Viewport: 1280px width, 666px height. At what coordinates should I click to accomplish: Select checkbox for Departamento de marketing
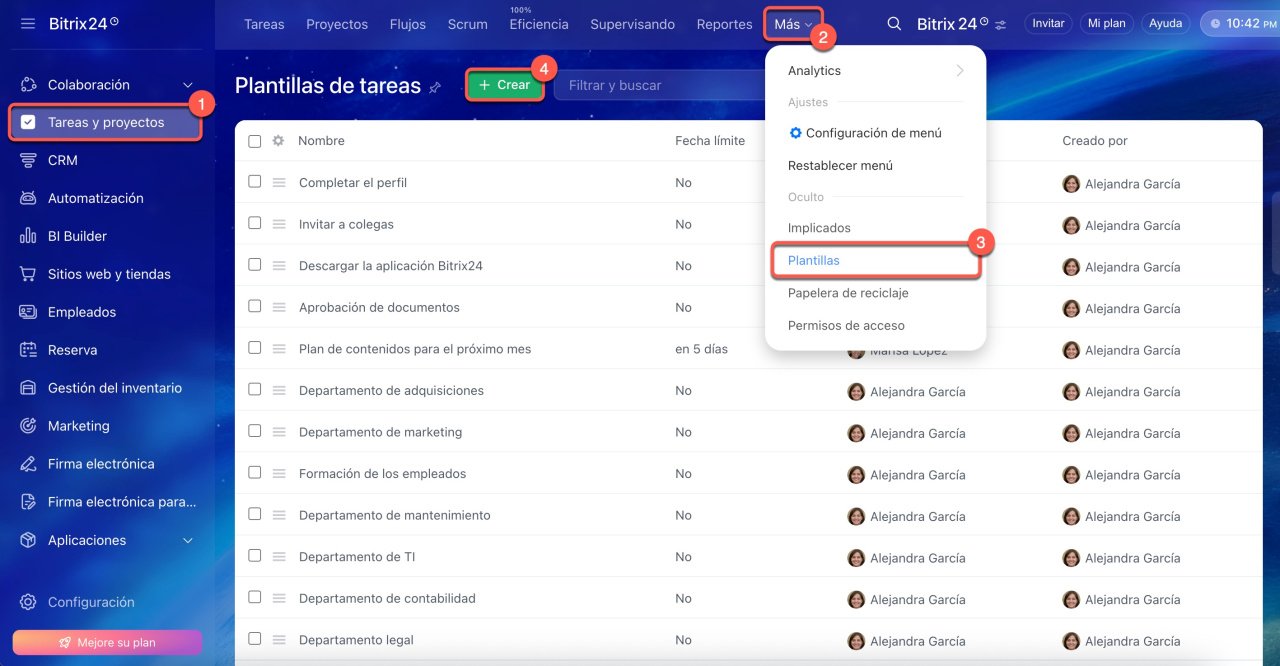click(x=255, y=431)
